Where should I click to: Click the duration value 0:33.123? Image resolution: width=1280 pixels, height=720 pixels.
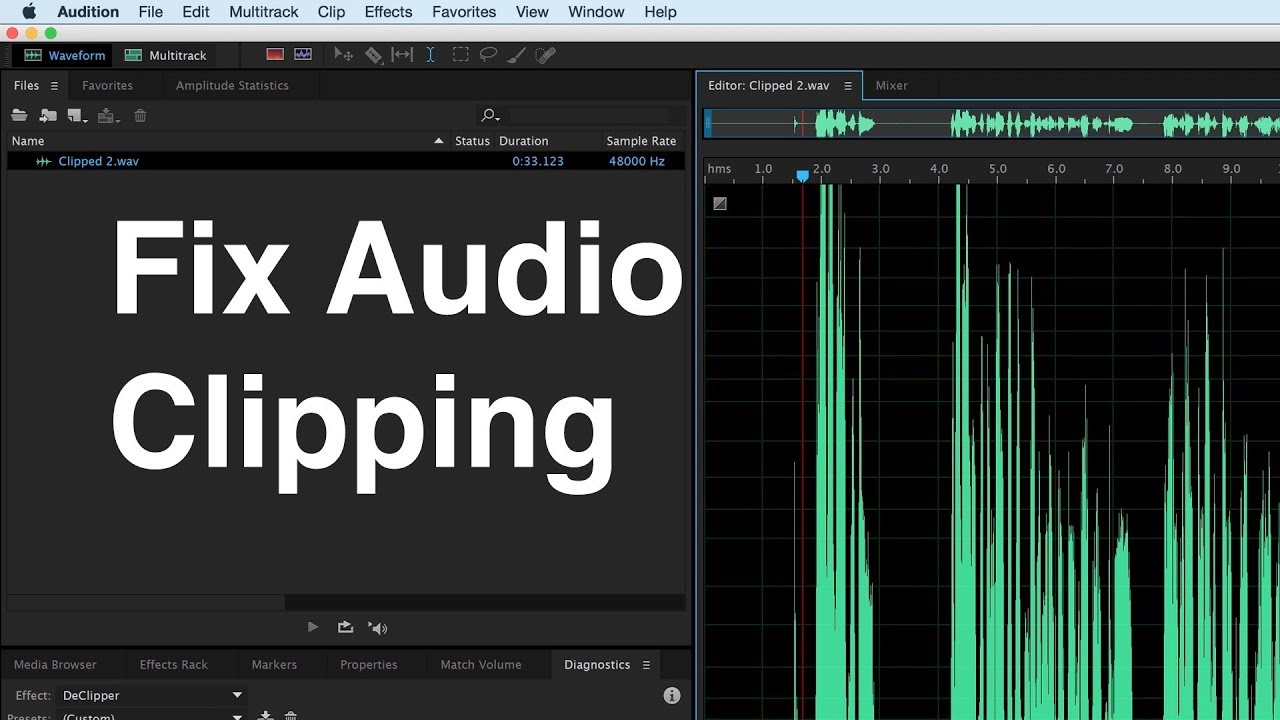(x=538, y=161)
